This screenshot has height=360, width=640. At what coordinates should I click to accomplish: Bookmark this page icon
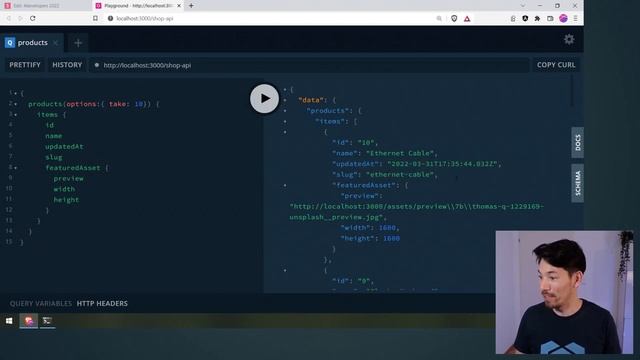coord(95,18)
